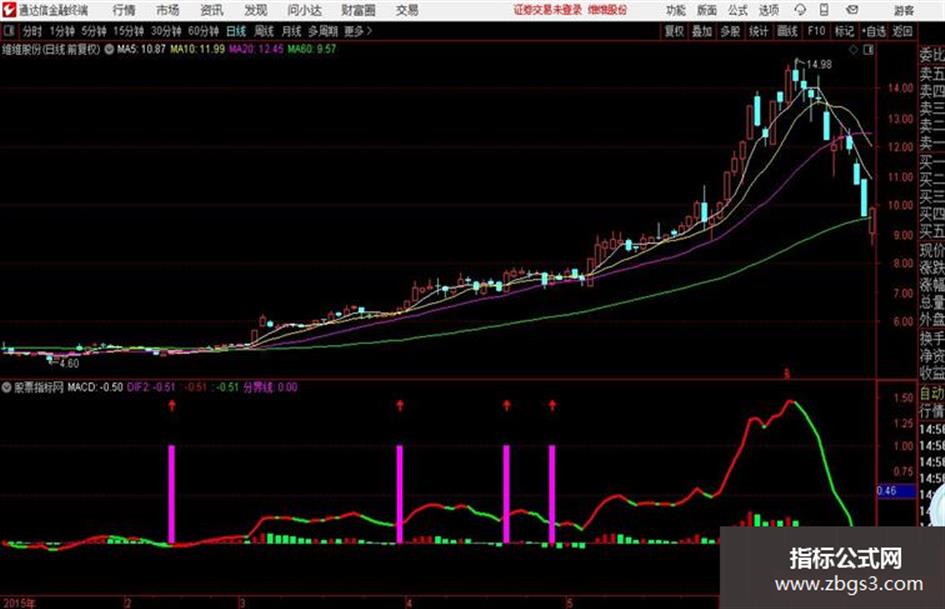Click the 14.98 high price label
945x609 pixels.
(819, 64)
